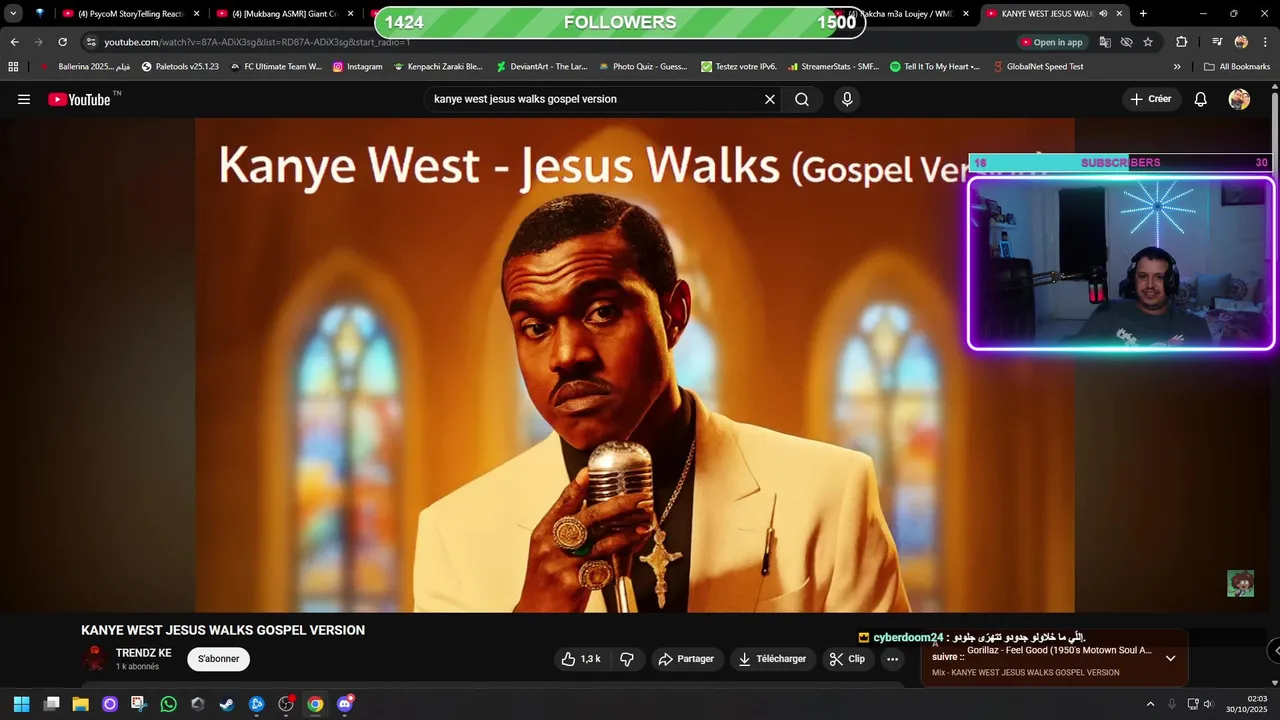Expand the Mix playlist panel chevron

click(1170, 658)
